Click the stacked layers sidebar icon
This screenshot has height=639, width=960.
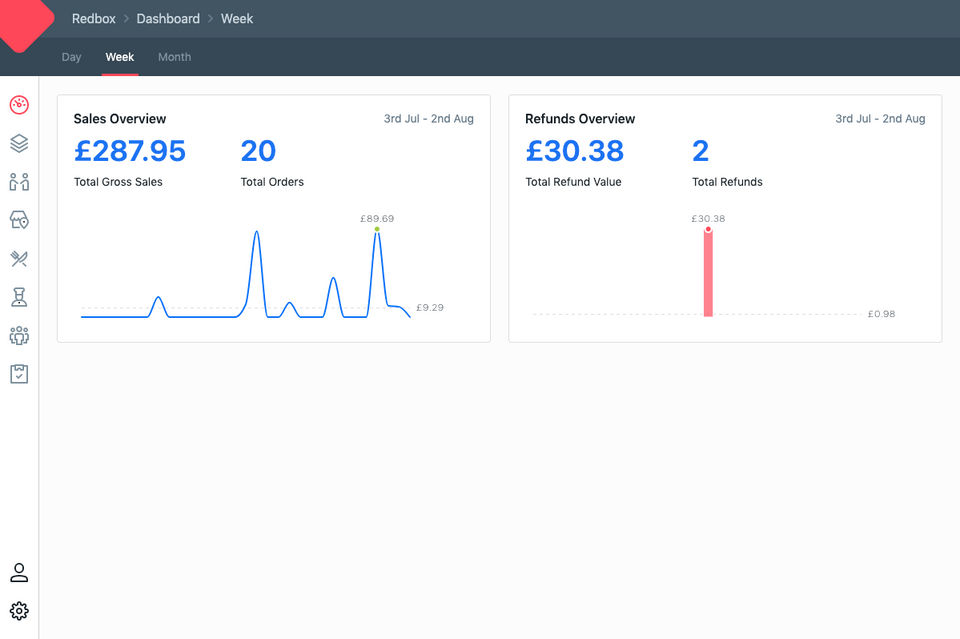tap(19, 143)
